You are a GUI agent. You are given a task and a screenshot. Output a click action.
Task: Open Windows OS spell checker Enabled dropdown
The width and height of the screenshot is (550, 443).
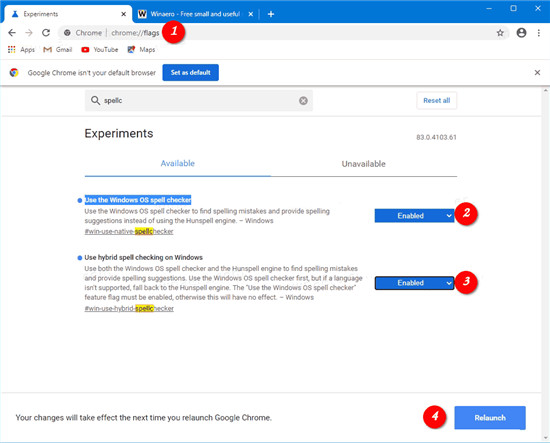414,216
